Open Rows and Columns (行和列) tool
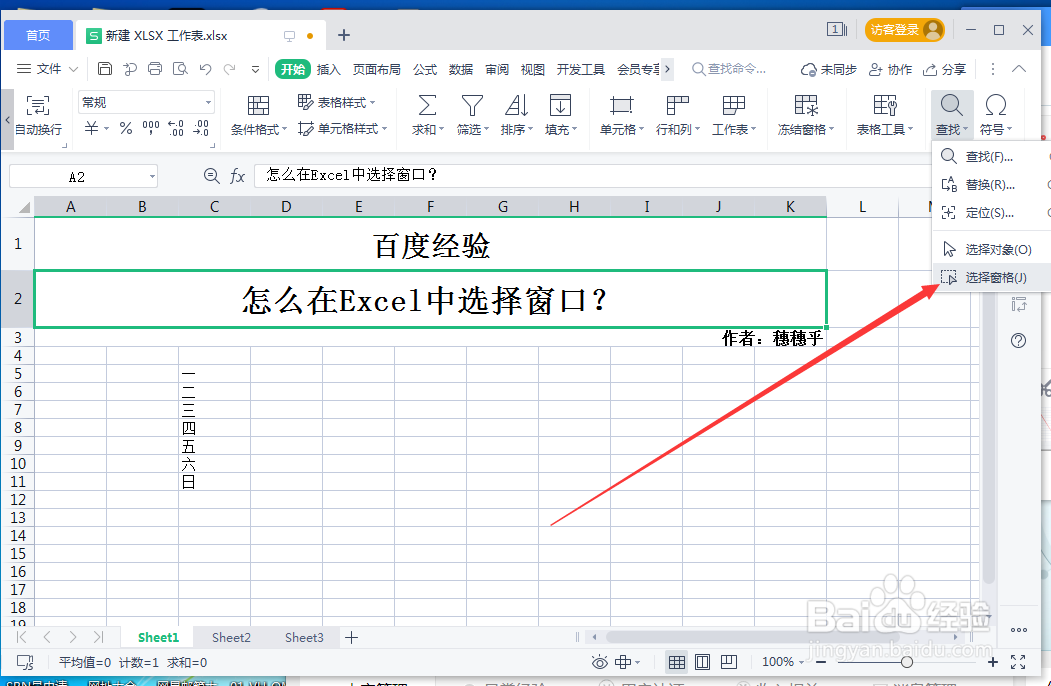 pyautogui.click(x=678, y=115)
